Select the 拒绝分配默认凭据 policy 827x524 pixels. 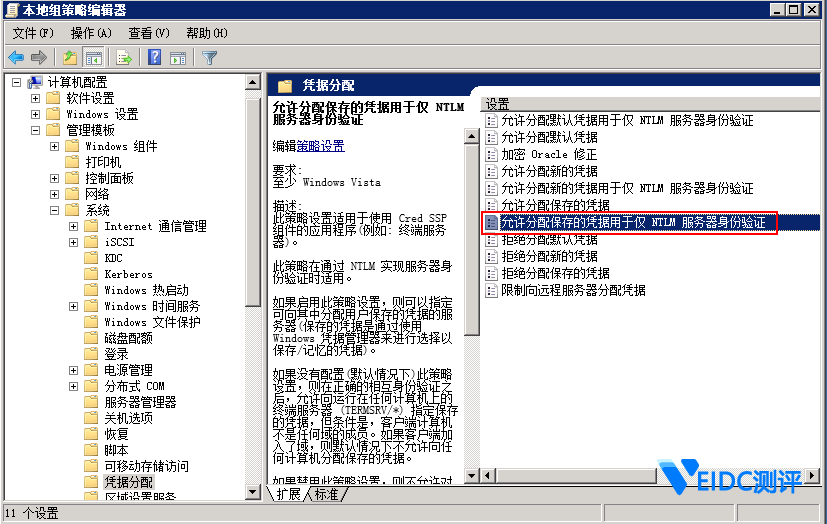click(x=549, y=239)
